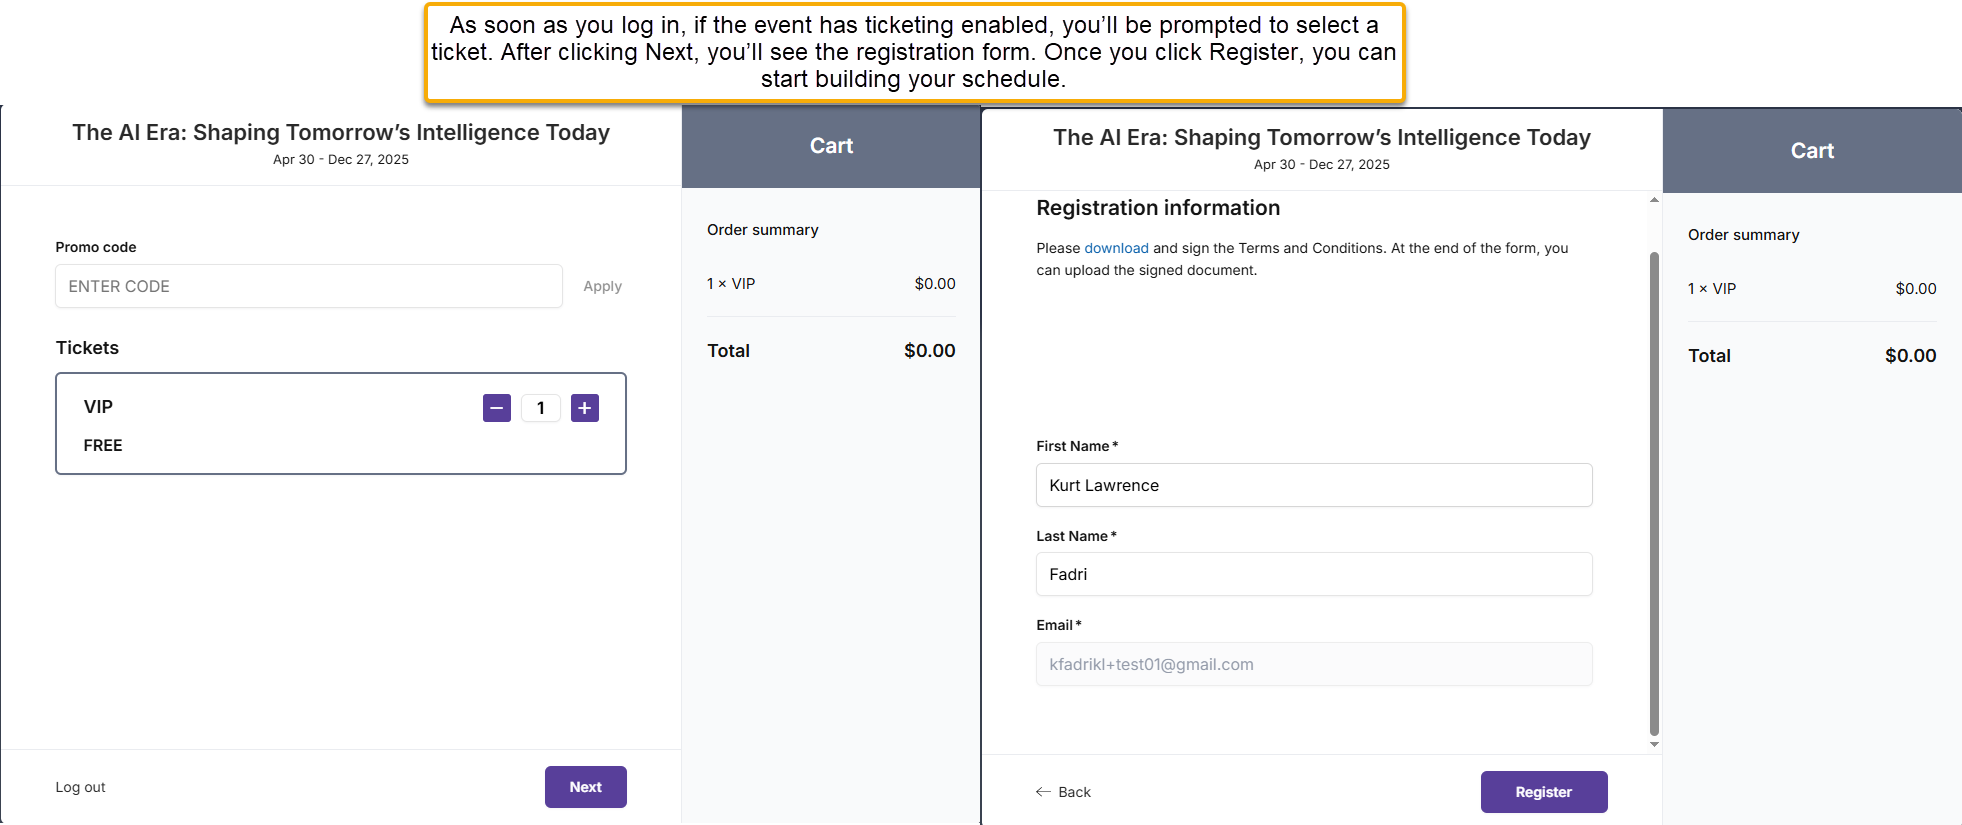Apply the promo code
Image resolution: width=1962 pixels, height=825 pixels.
(602, 286)
